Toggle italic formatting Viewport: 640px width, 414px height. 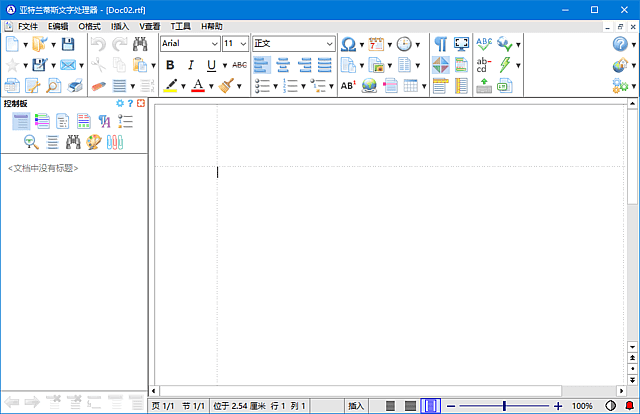[190, 65]
